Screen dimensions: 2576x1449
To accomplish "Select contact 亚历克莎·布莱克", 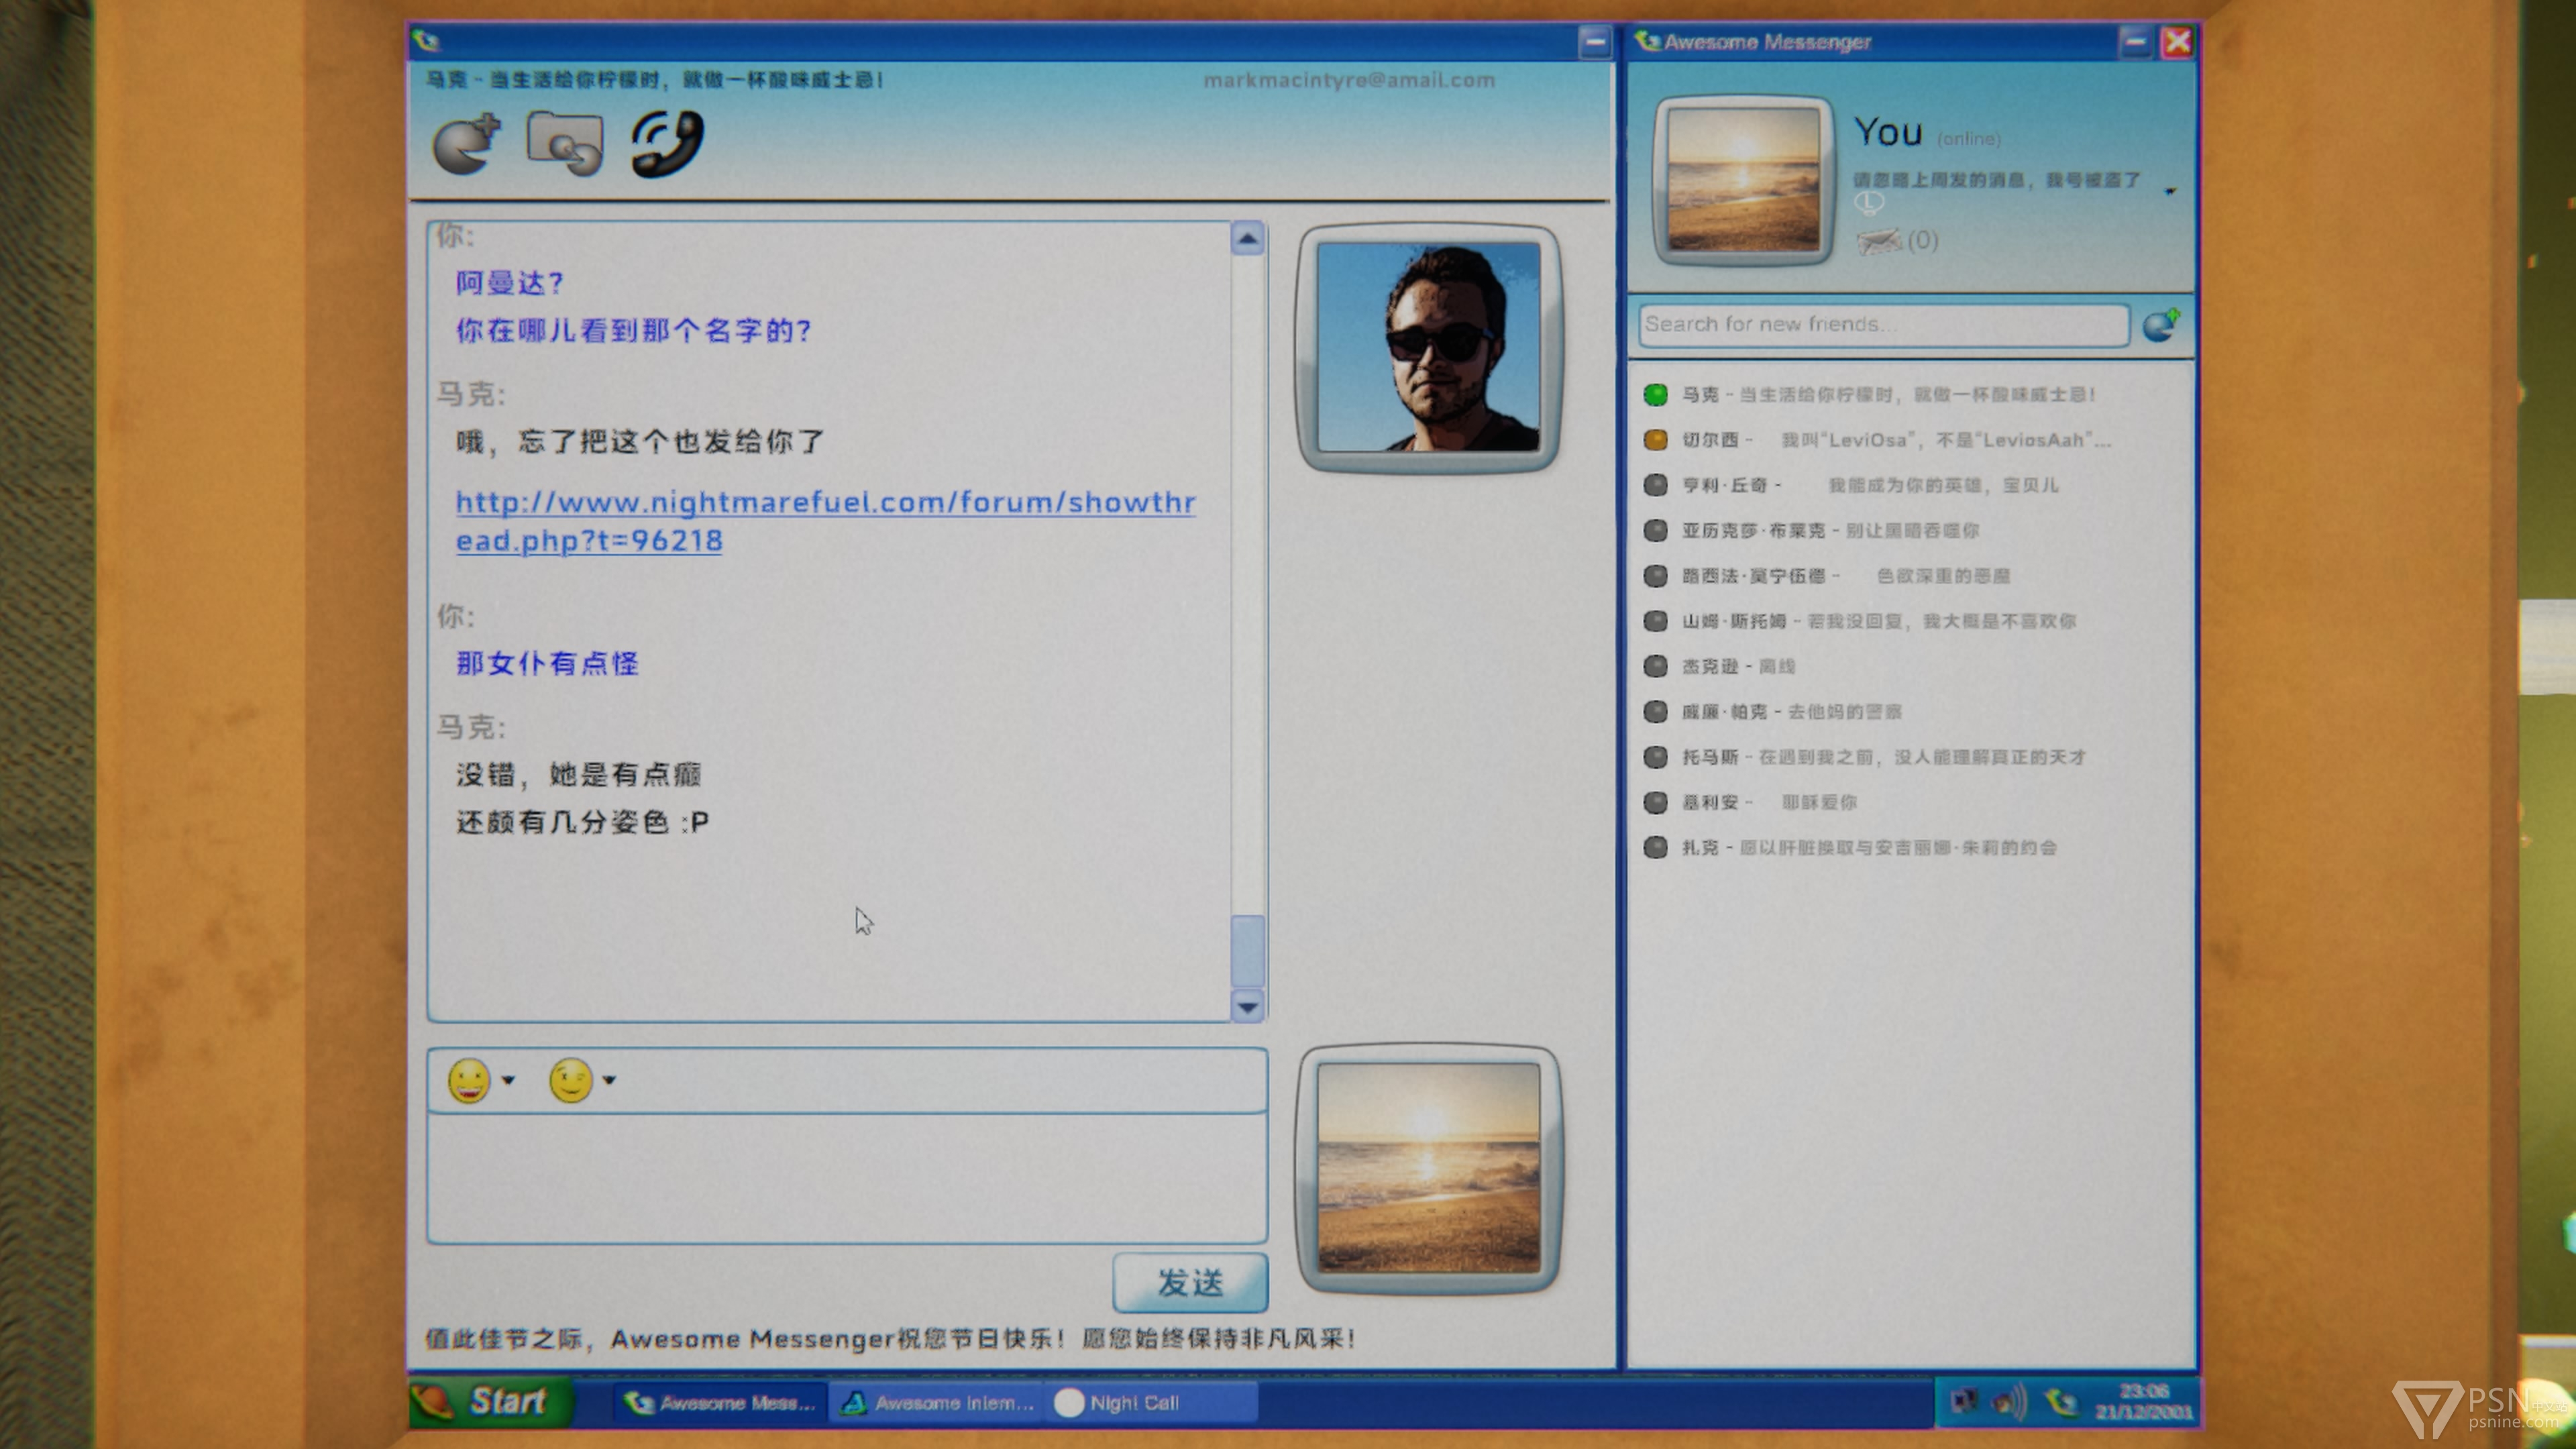I will pos(1812,530).
